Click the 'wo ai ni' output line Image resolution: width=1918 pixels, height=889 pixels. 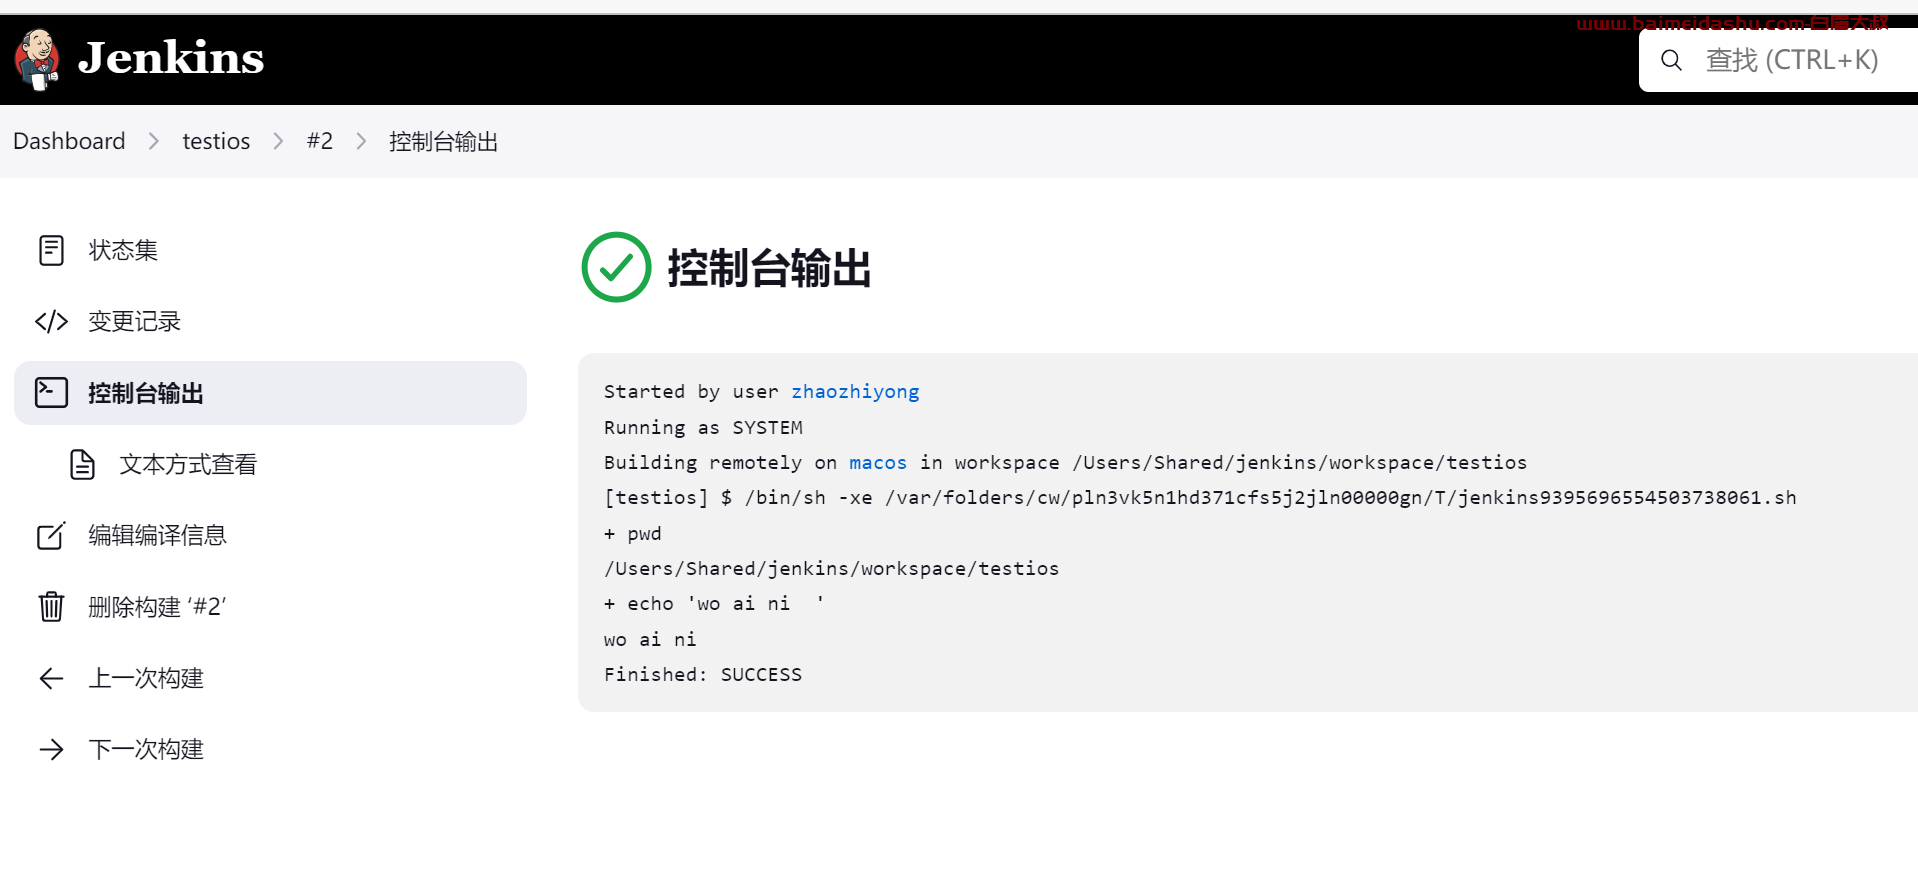pos(650,639)
